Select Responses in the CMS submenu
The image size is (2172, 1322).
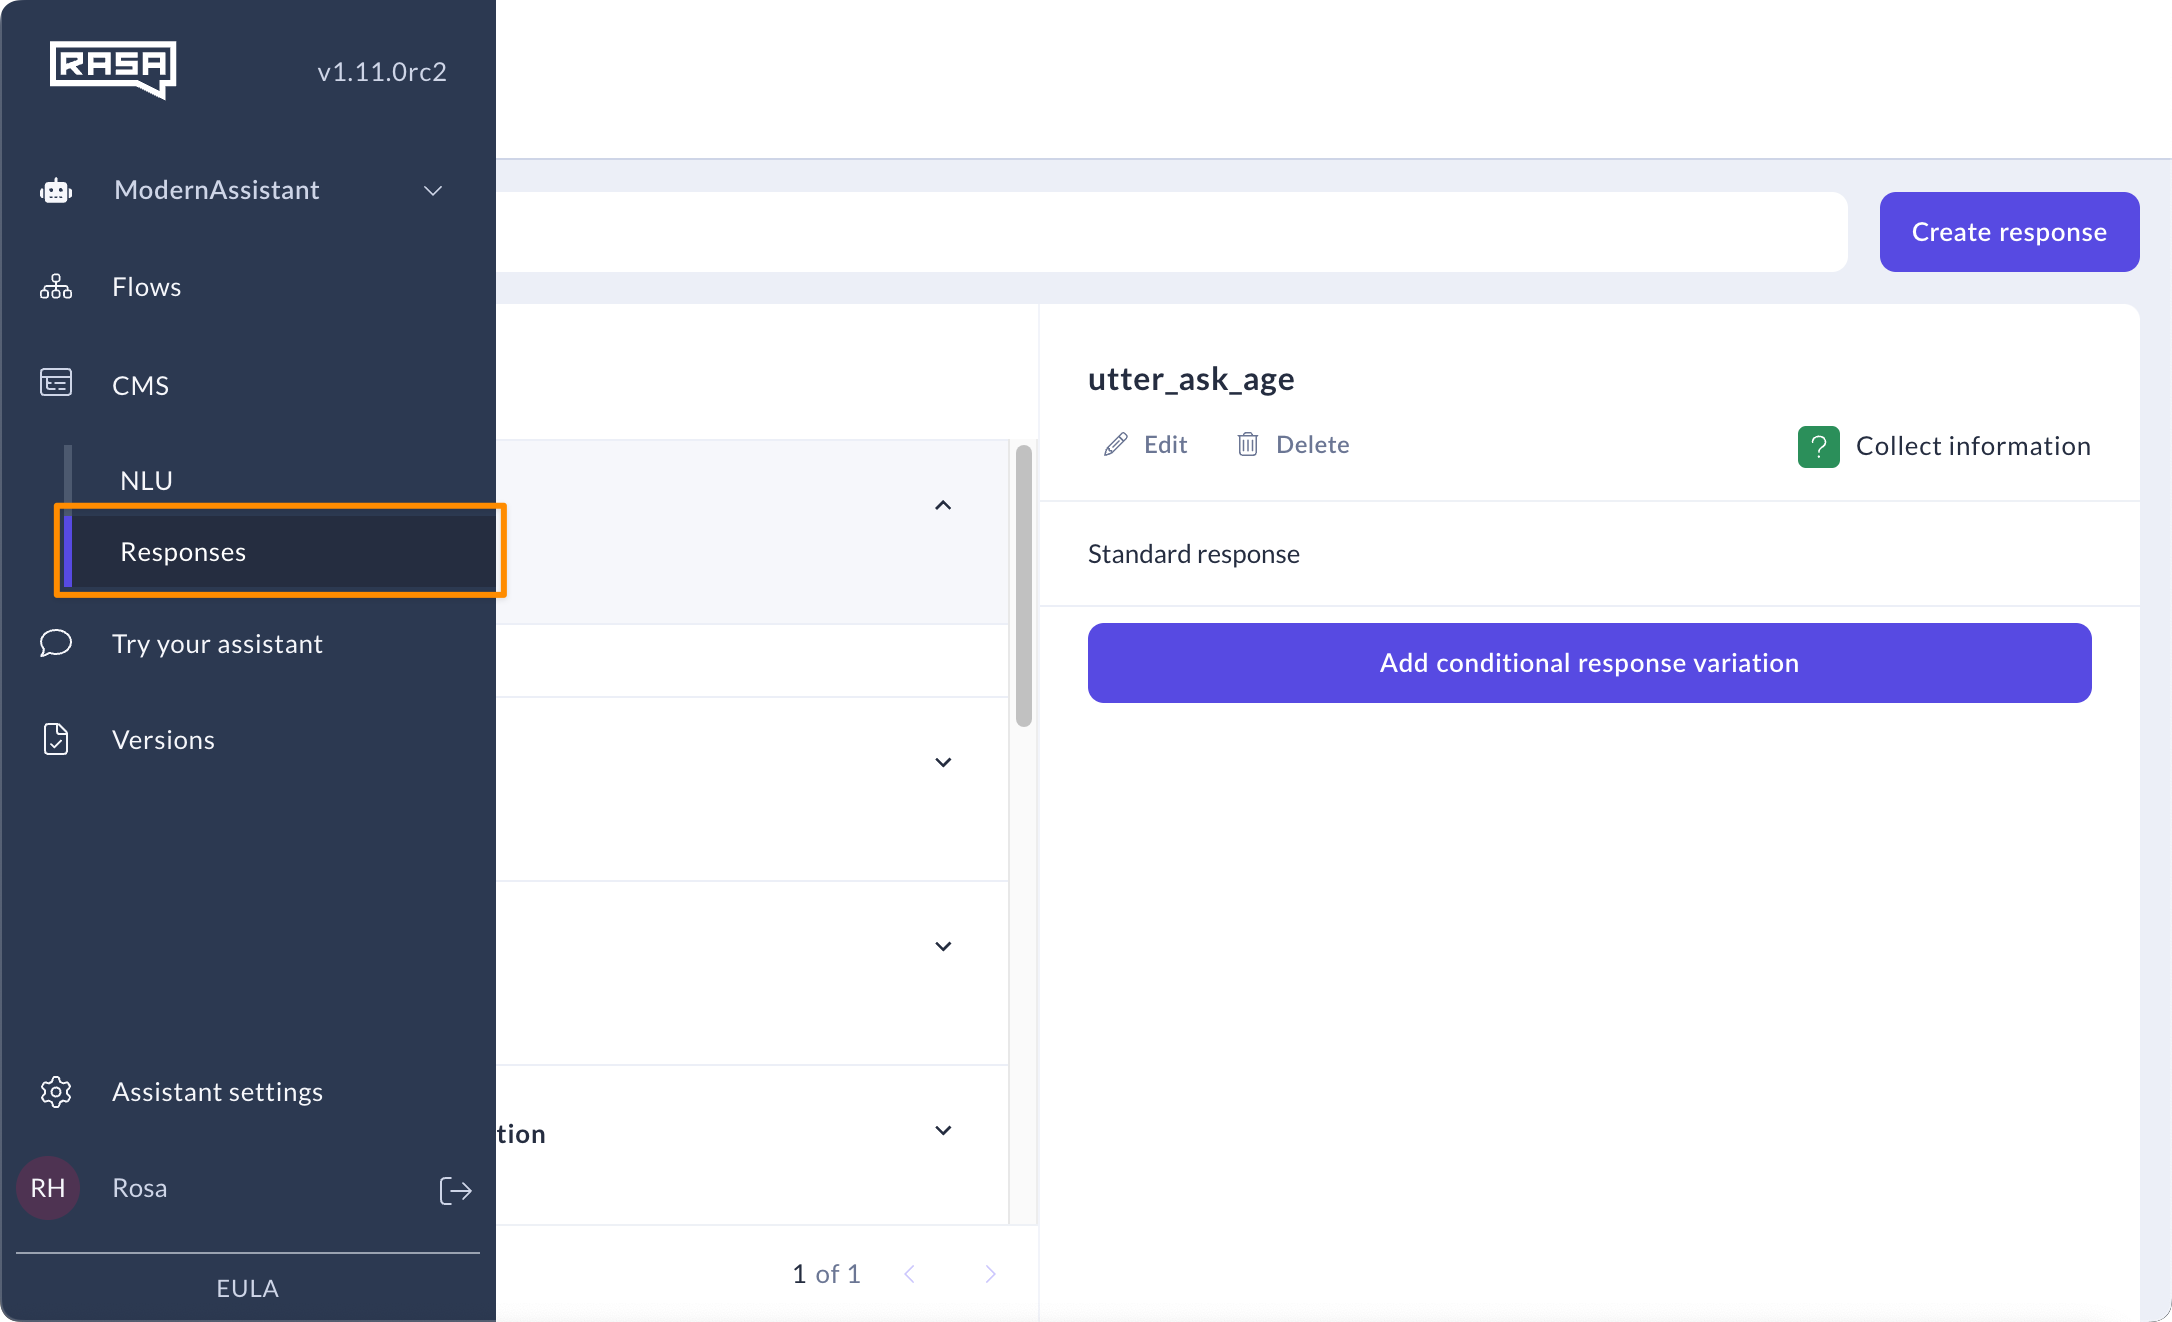point(183,552)
